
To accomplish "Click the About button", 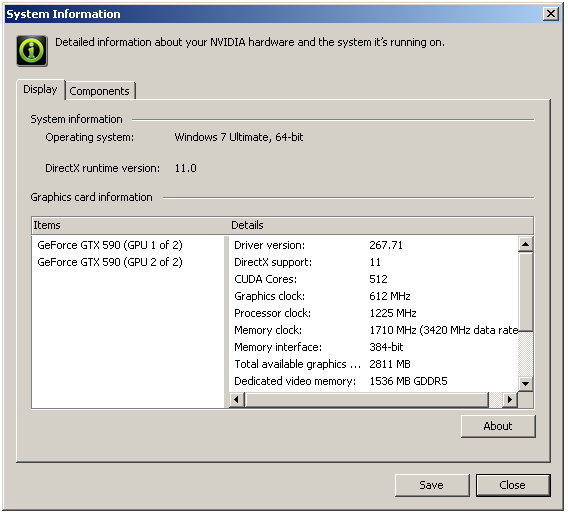I will pyautogui.click(x=498, y=426).
